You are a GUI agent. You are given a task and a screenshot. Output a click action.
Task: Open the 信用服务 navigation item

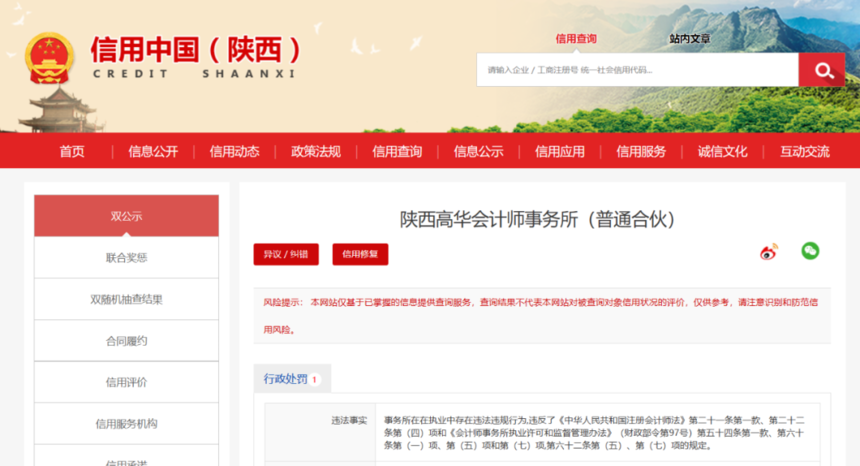(641, 151)
